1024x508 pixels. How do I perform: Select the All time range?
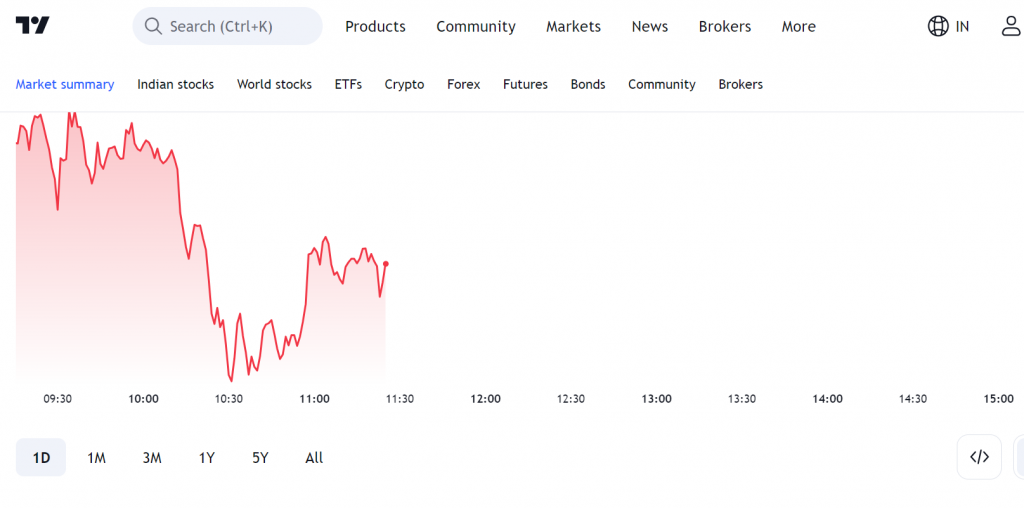(x=314, y=458)
